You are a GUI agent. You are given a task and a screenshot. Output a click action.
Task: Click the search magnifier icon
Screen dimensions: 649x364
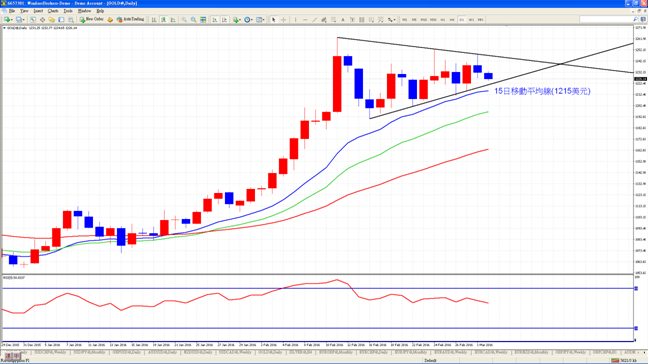pos(635,19)
